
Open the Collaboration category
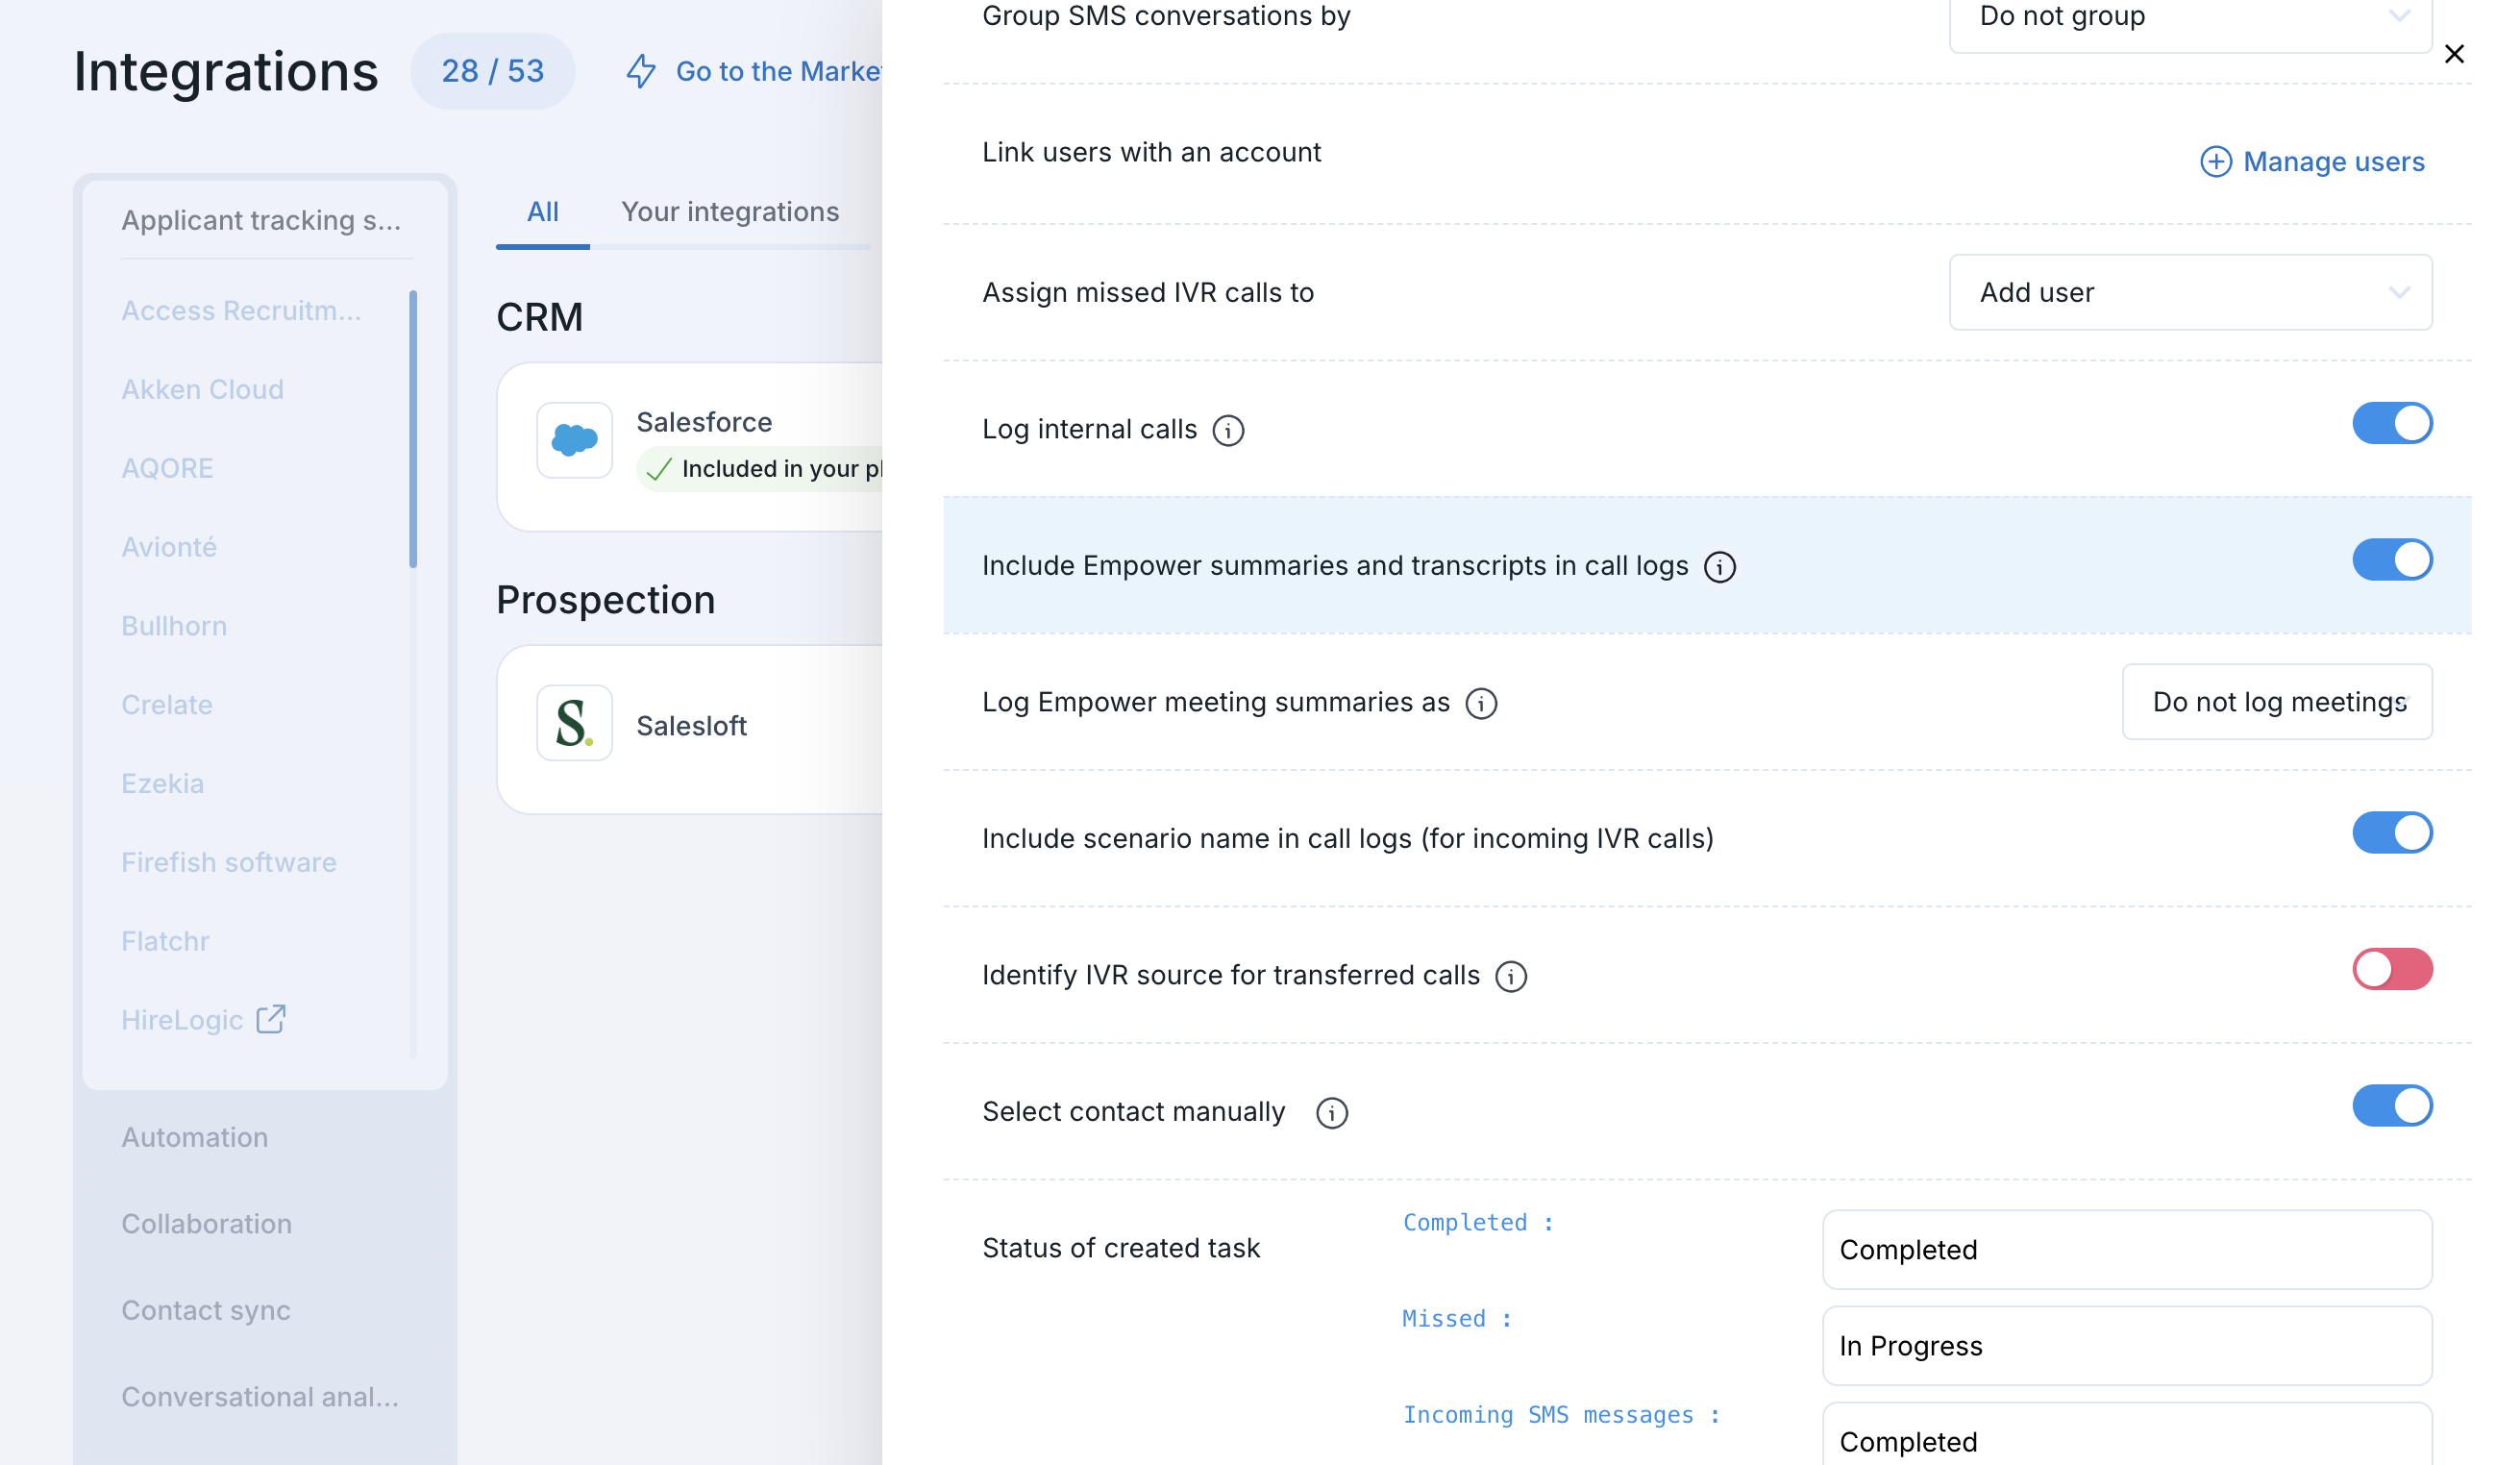[x=207, y=1224]
